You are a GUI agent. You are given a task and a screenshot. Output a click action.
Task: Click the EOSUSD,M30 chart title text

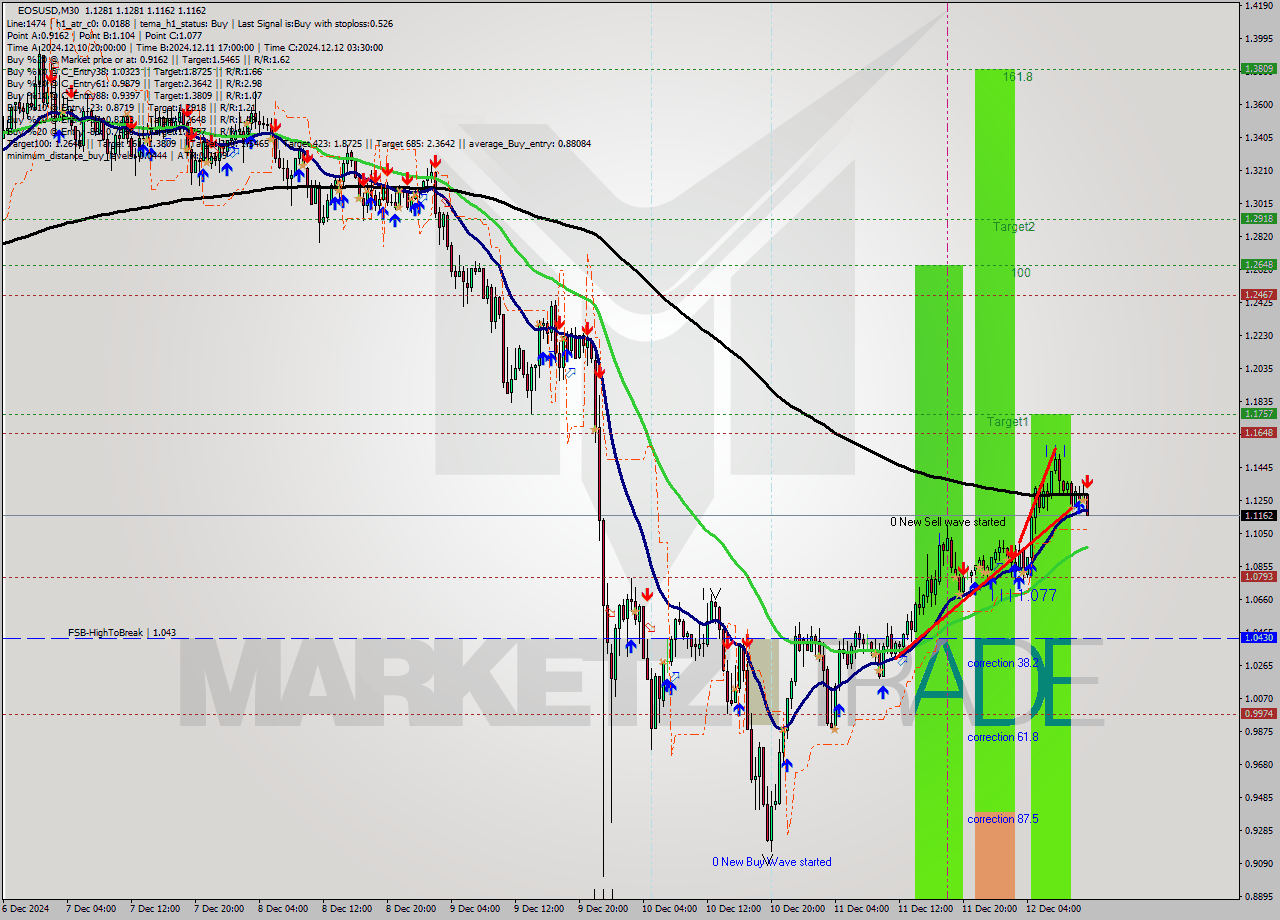coord(50,11)
